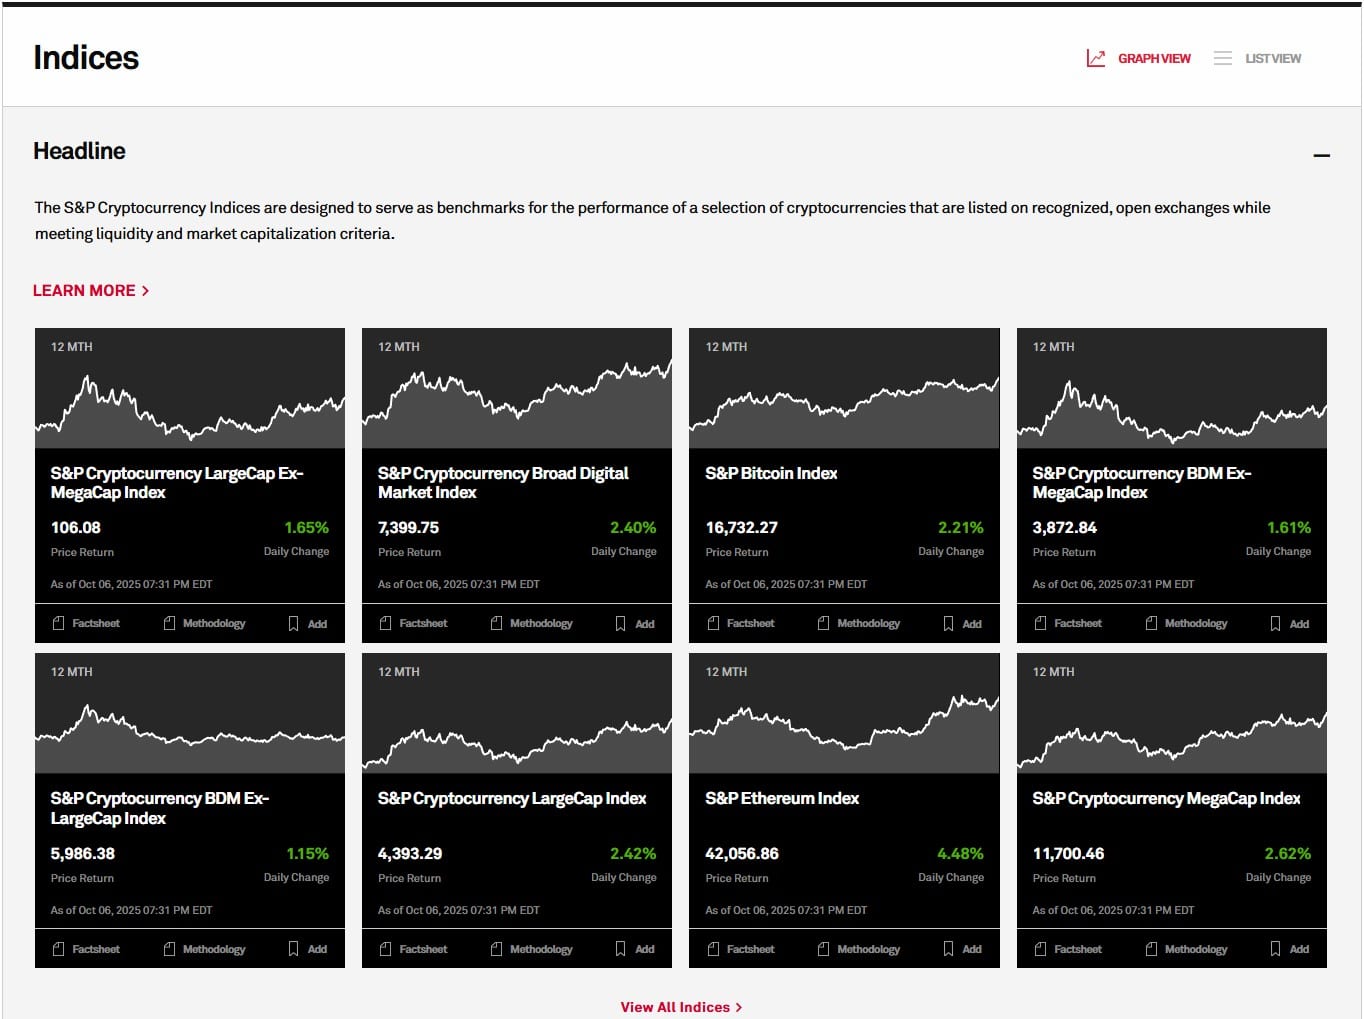Open S&P Cryptocurrency MegaCap Index title link
This screenshot has width=1364, height=1019.
pos(1165,799)
